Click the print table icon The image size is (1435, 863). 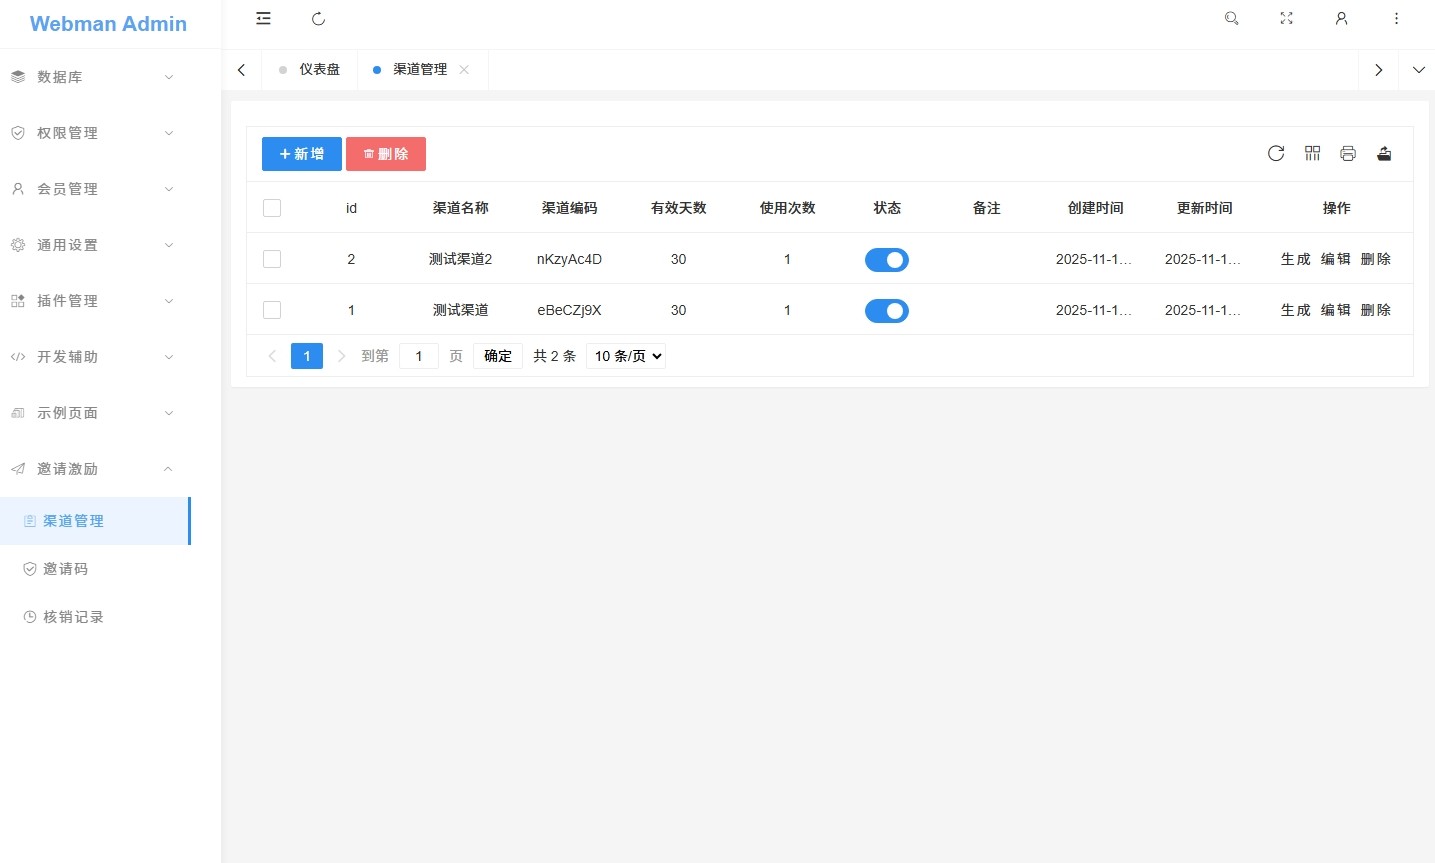click(1348, 153)
